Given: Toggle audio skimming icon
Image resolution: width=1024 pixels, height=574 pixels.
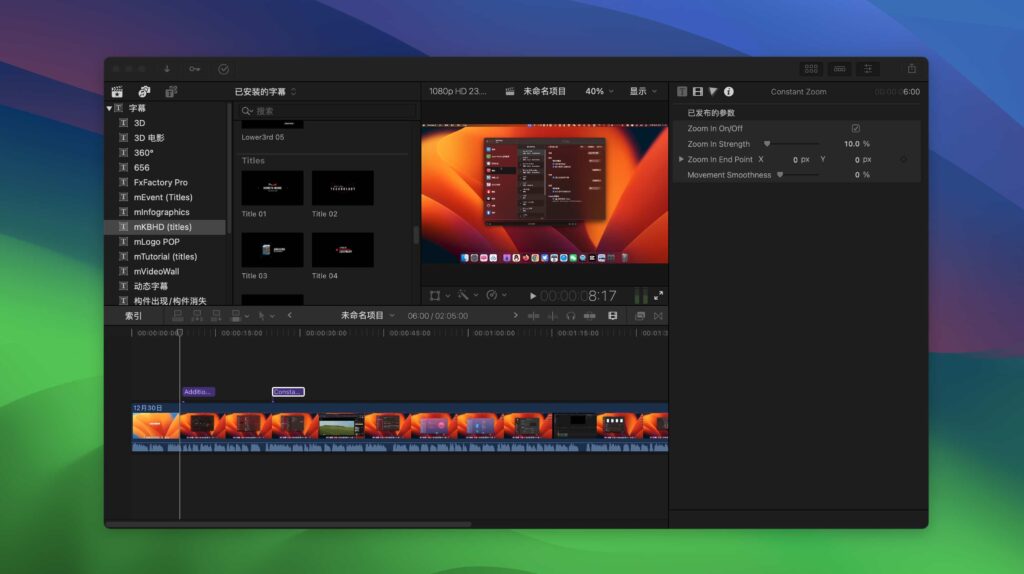Looking at the screenshot, I should coord(552,316).
